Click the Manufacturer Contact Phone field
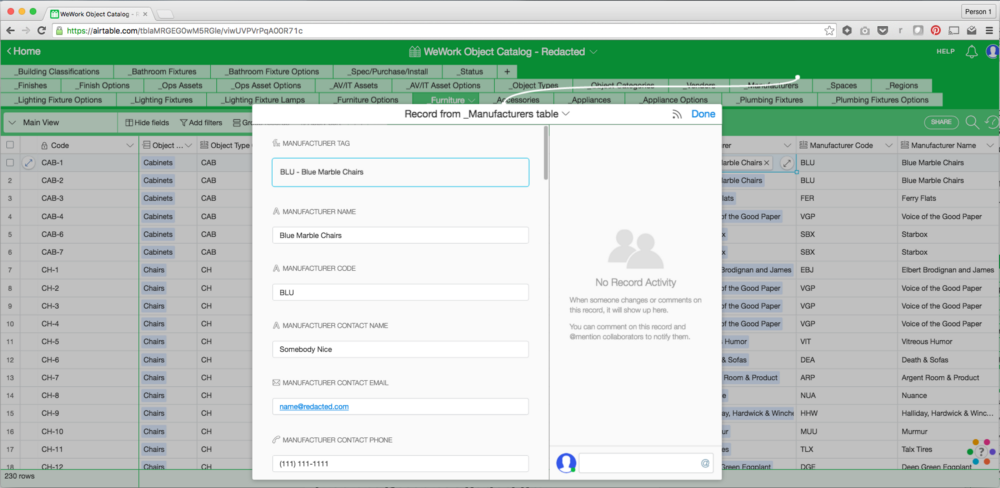 (400, 464)
